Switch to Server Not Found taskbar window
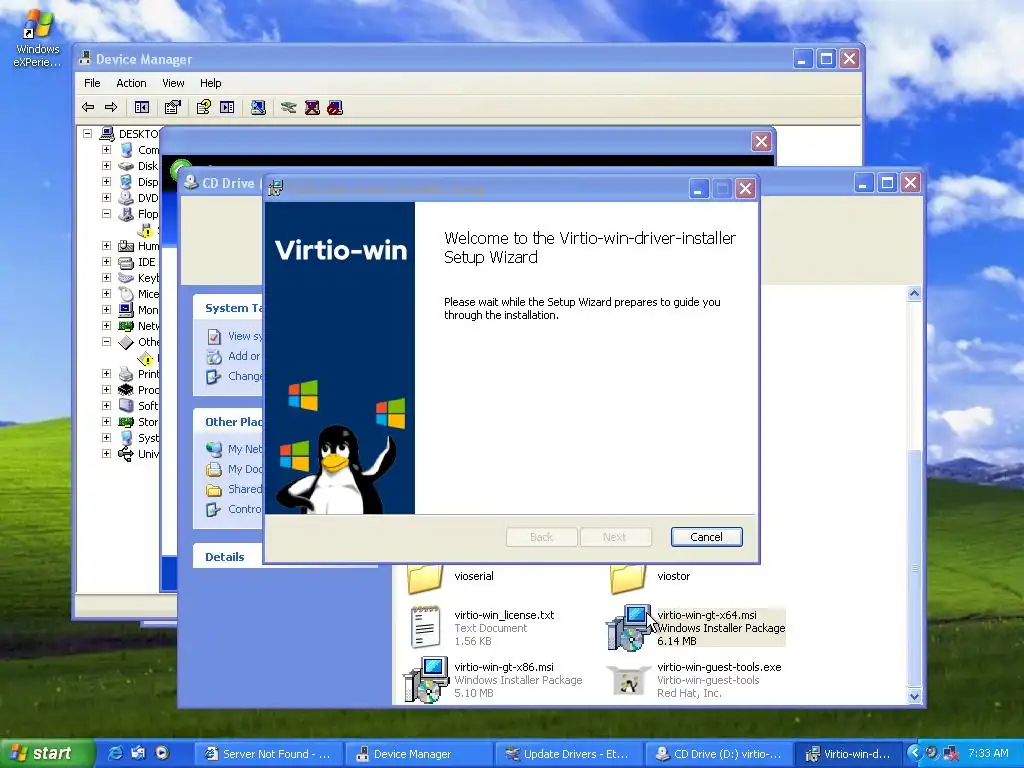 269,754
